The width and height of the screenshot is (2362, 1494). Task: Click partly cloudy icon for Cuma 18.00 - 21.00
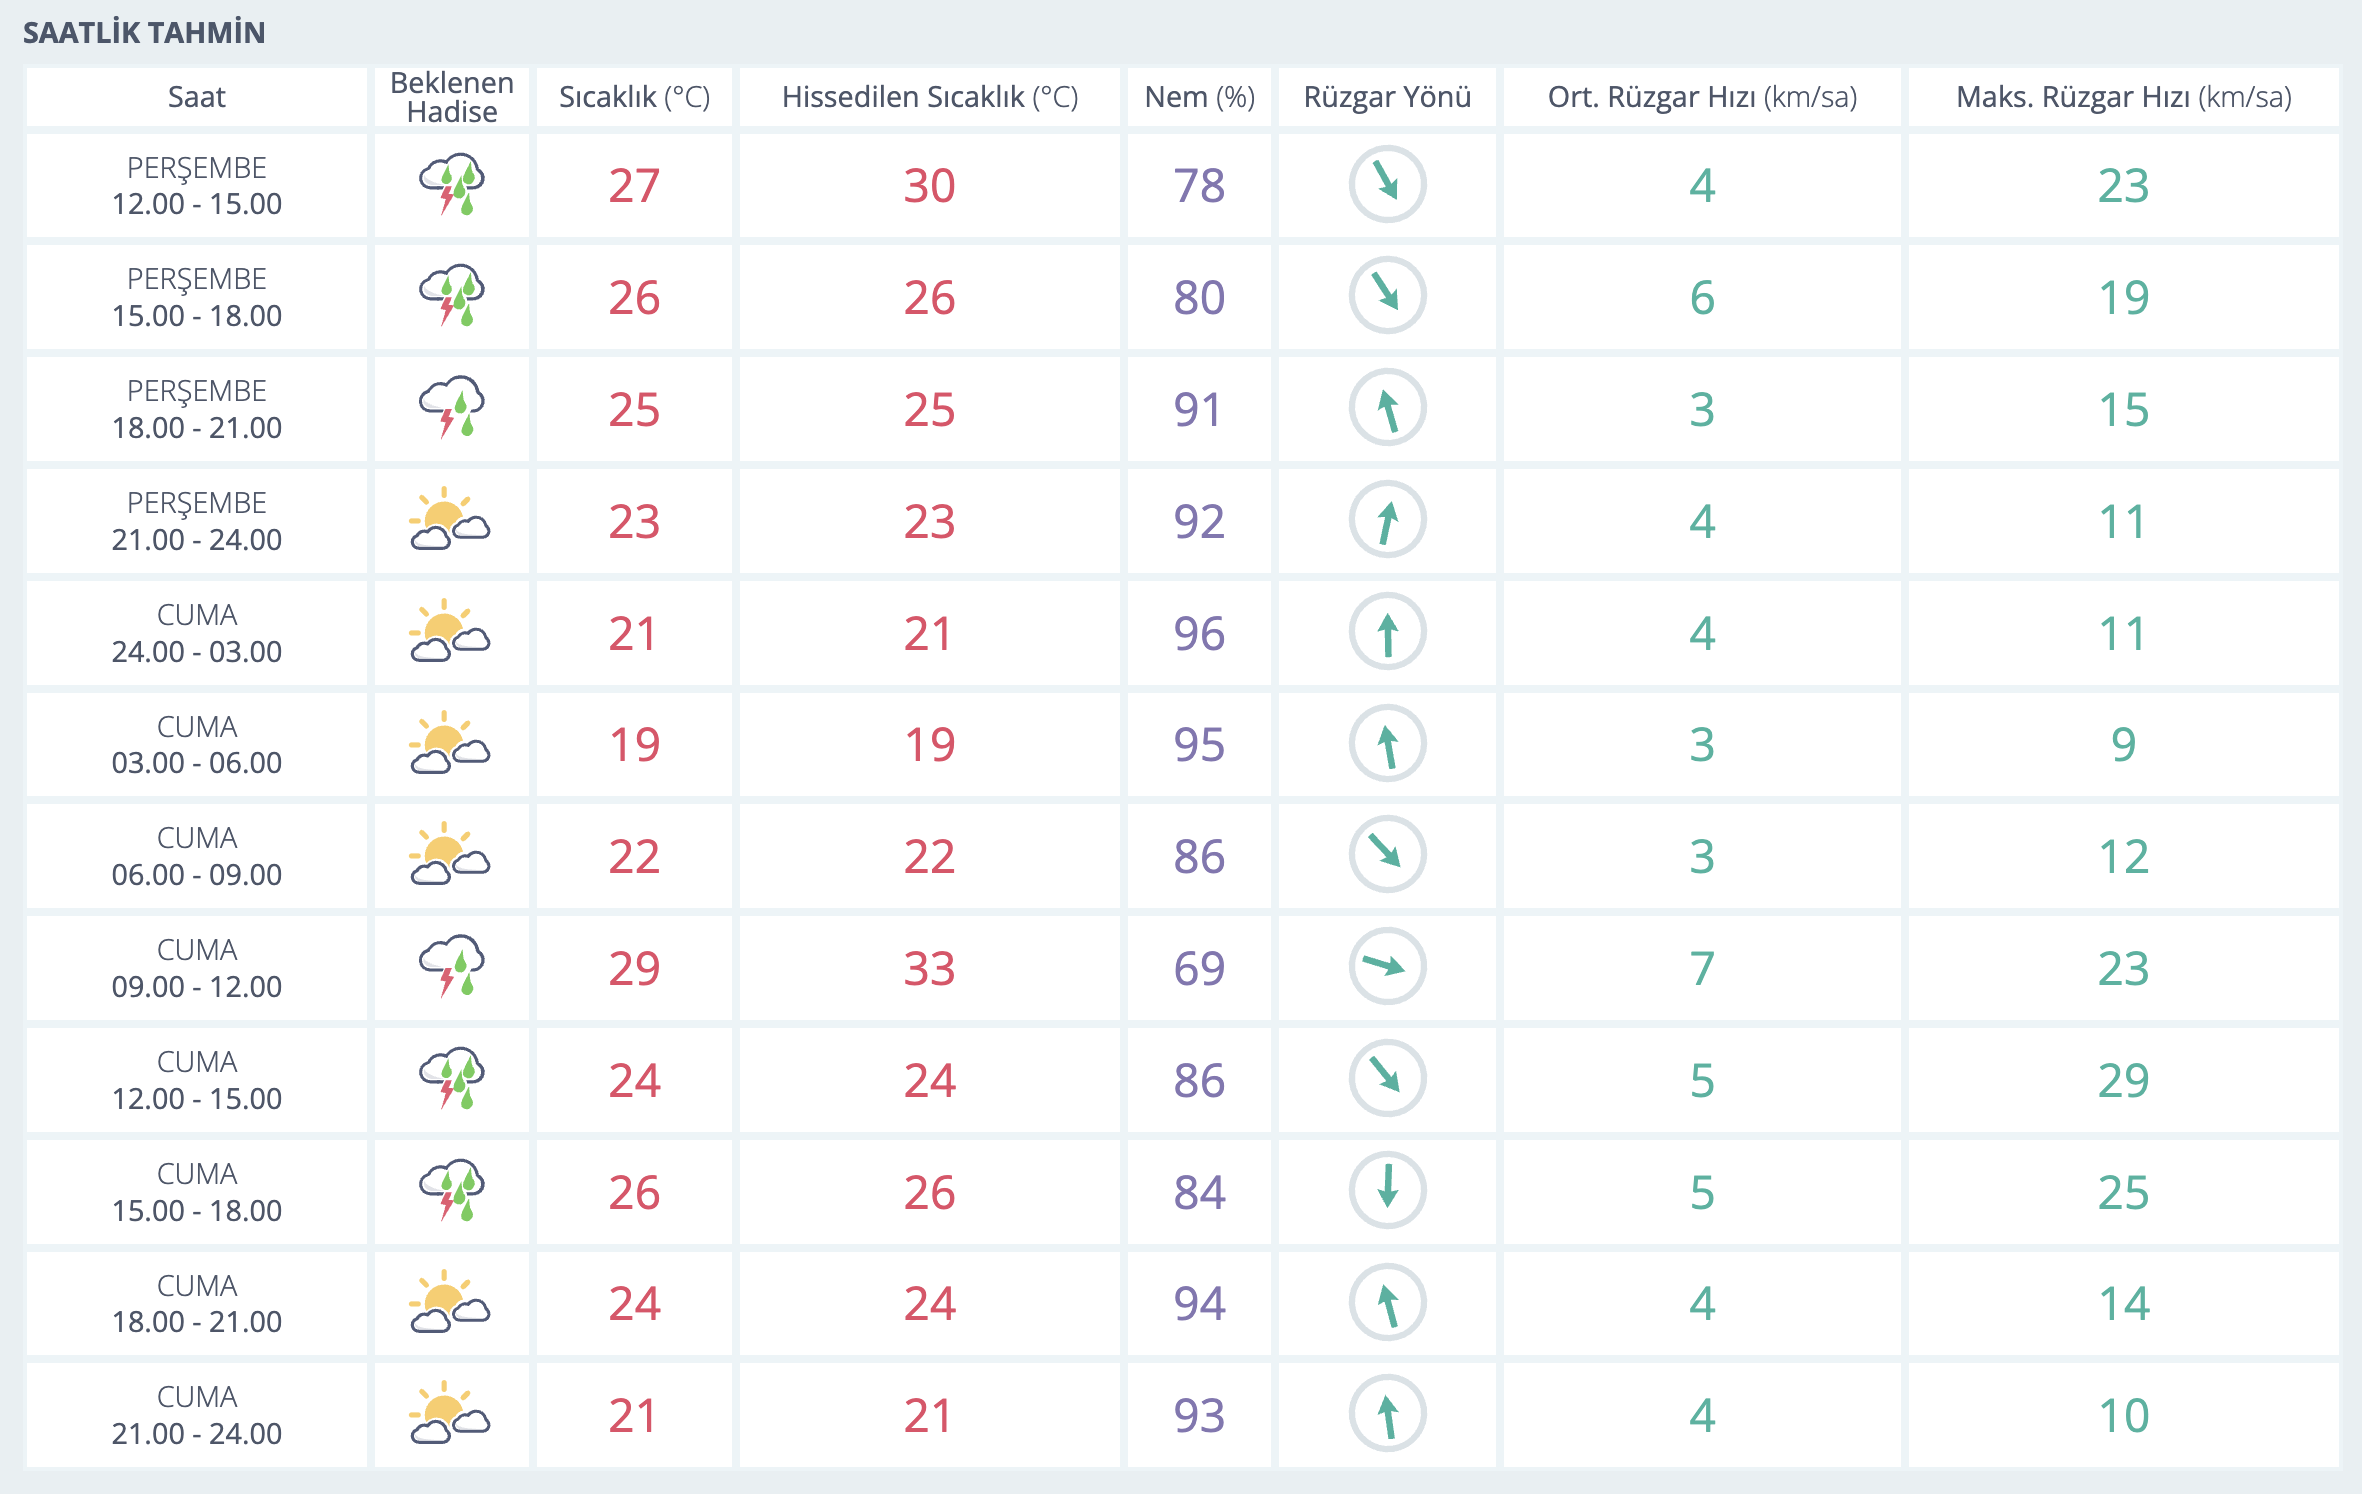(x=450, y=1303)
